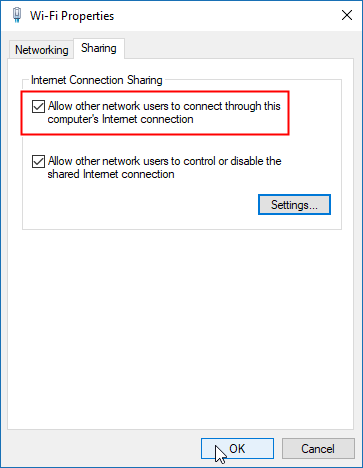Viewport: 363px width, 468px height.
Task: Toggle the checkmark box inside the red highlight
Action: 38,107
